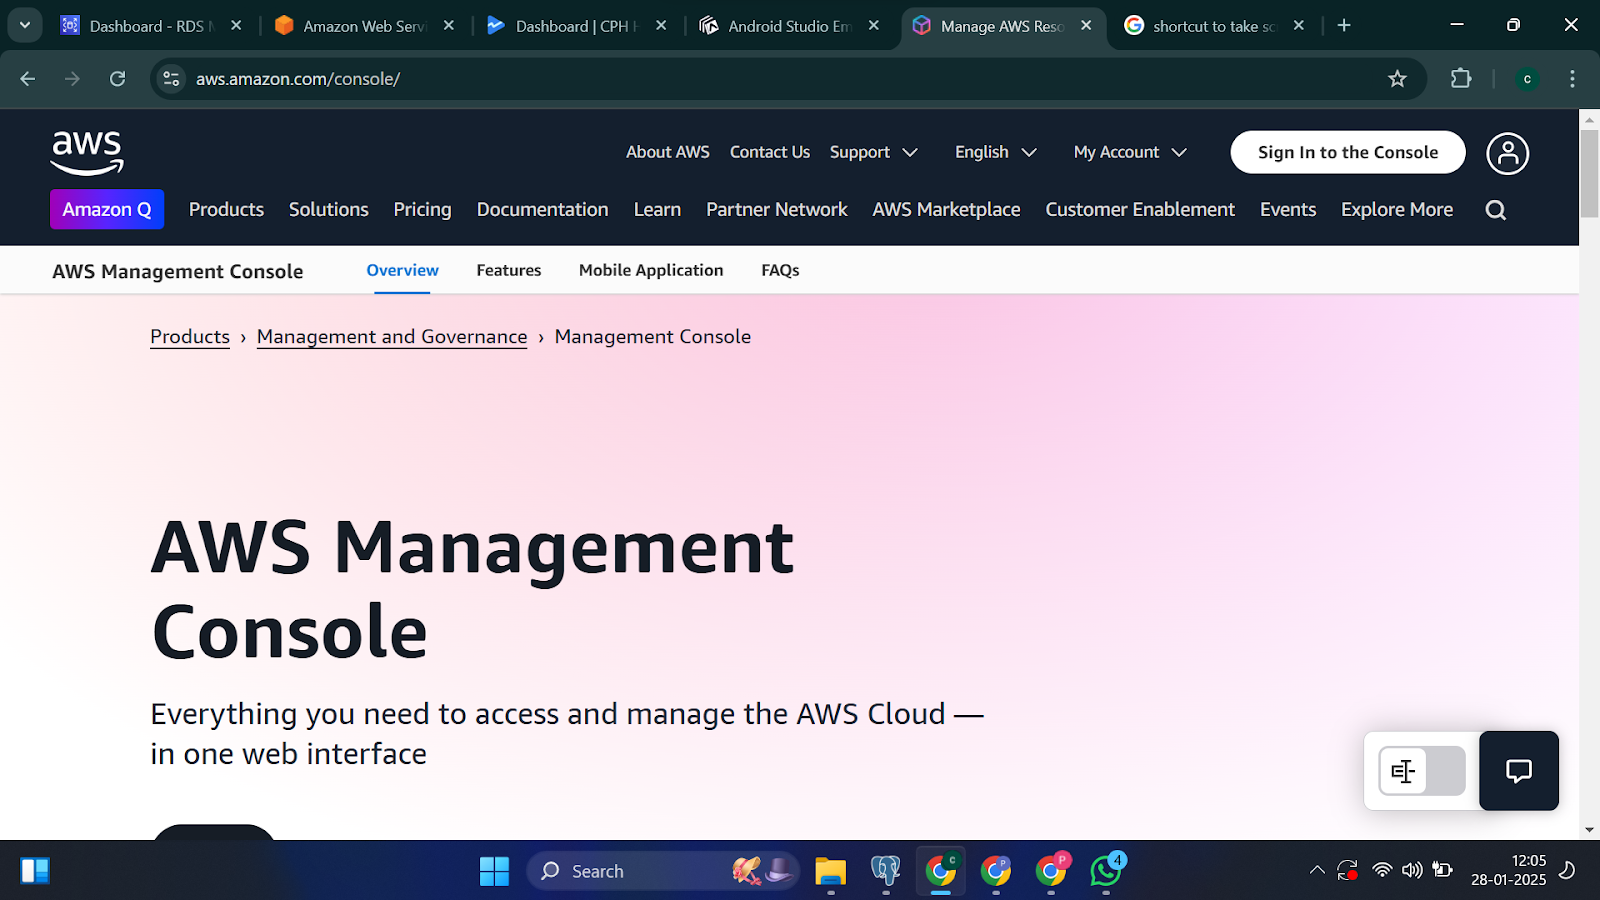
Task: Click the AWS logo
Action: (x=87, y=153)
